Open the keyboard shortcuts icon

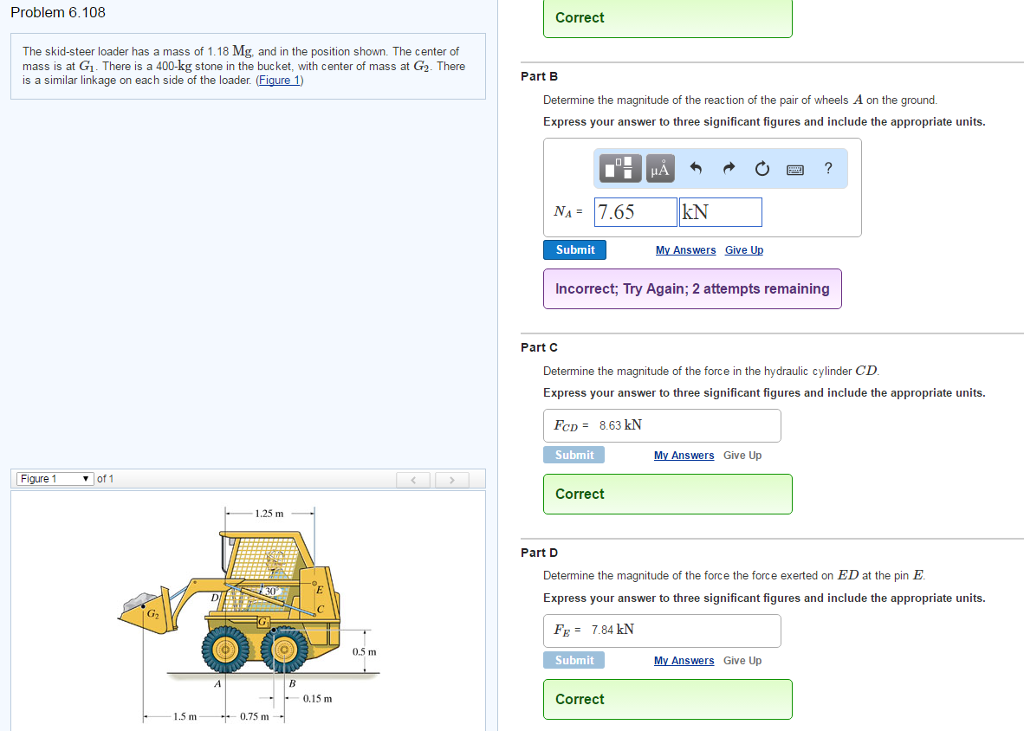click(794, 168)
